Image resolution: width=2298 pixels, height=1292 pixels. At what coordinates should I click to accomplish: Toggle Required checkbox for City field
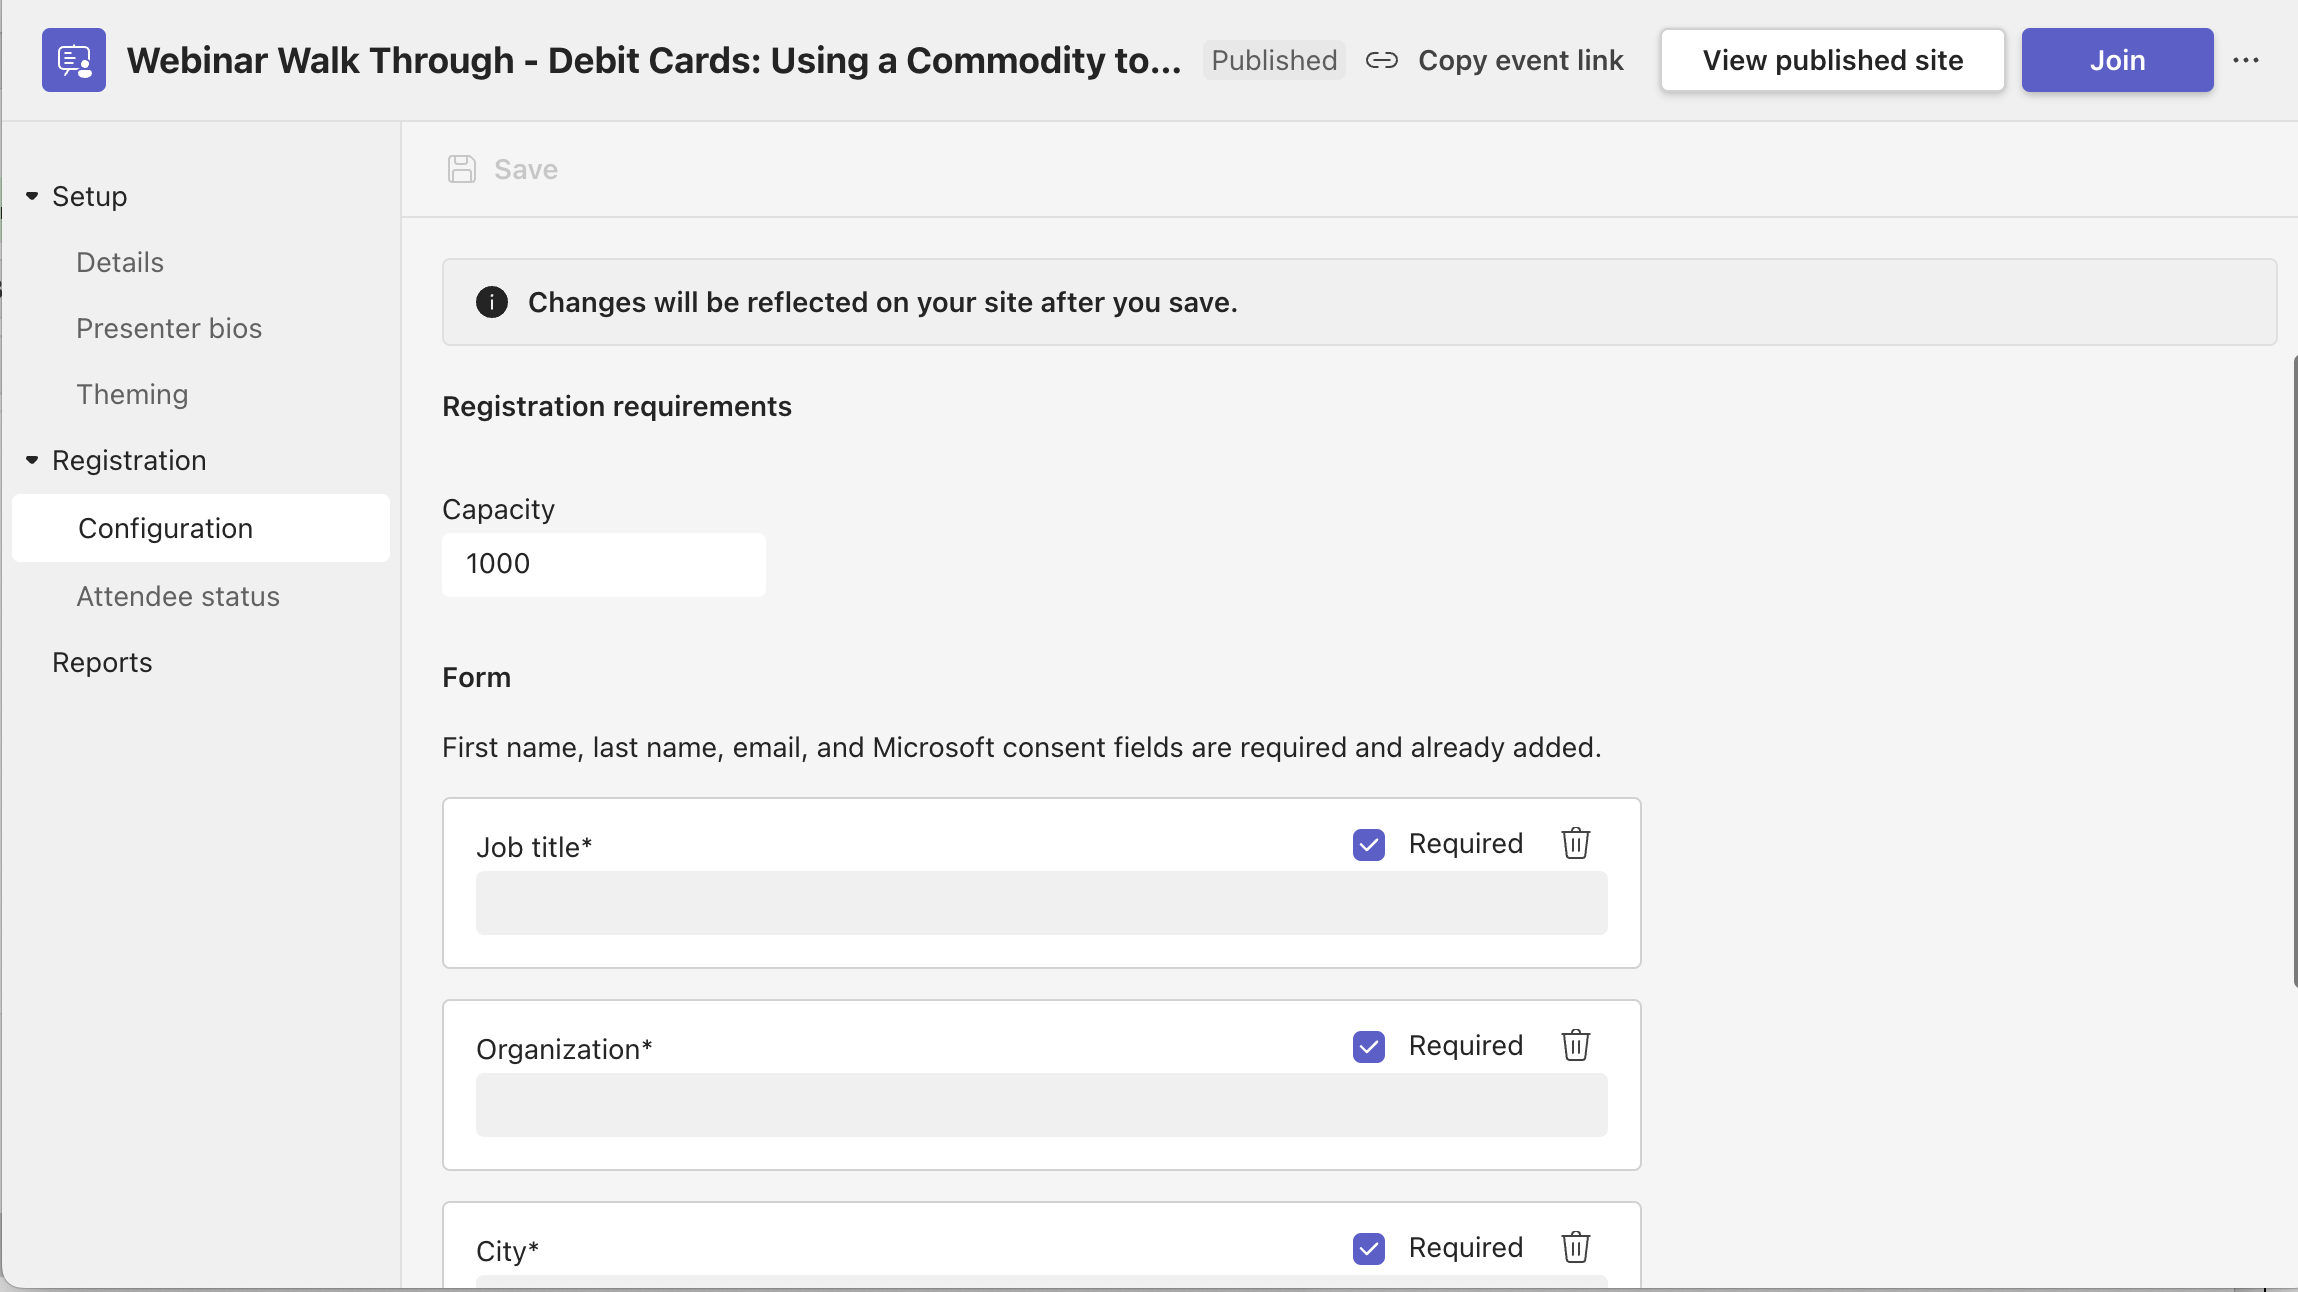1367,1248
